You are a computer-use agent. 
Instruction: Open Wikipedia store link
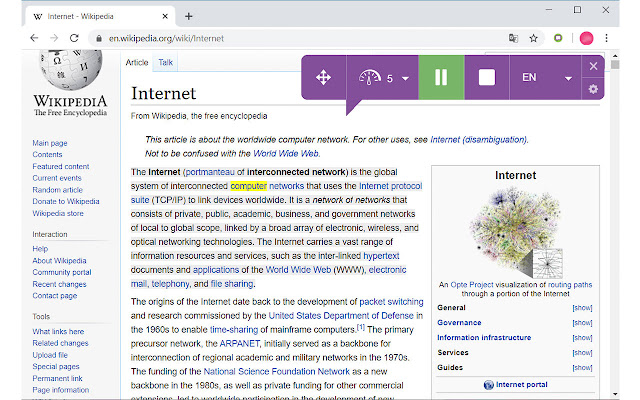pos(58,213)
